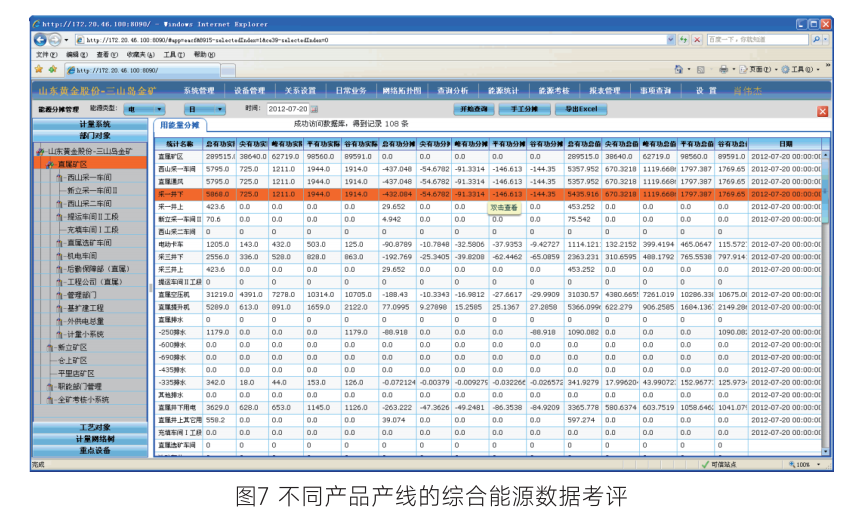Switch to the 用能量分摊 tab
The height and width of the screenshot is (518, 863).
click(x=180, y=125)
